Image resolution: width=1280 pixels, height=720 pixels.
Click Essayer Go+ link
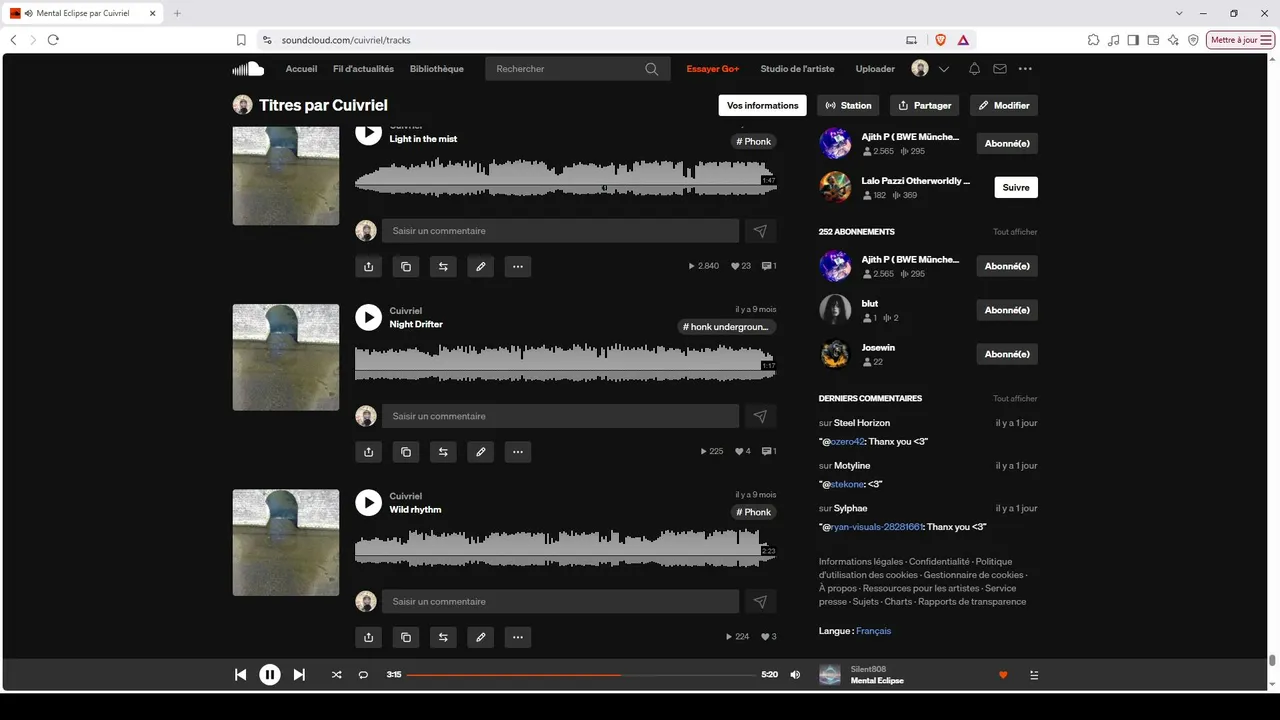[712, 69]
